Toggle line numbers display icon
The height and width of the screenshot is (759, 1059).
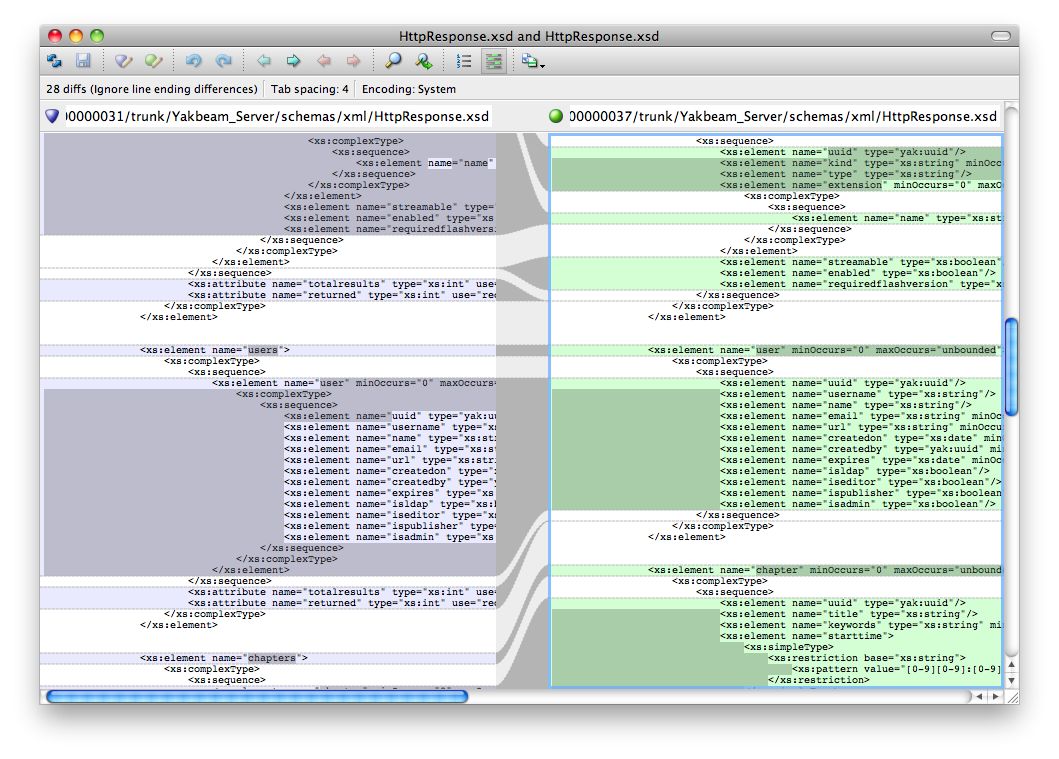[464, 61]
